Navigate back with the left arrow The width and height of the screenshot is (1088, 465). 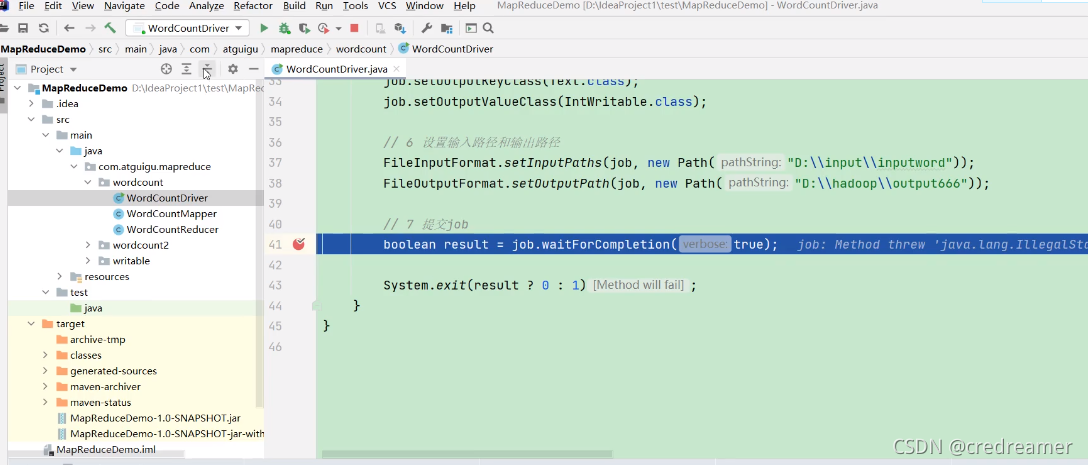pyautogui.click(x=69, y=28)
